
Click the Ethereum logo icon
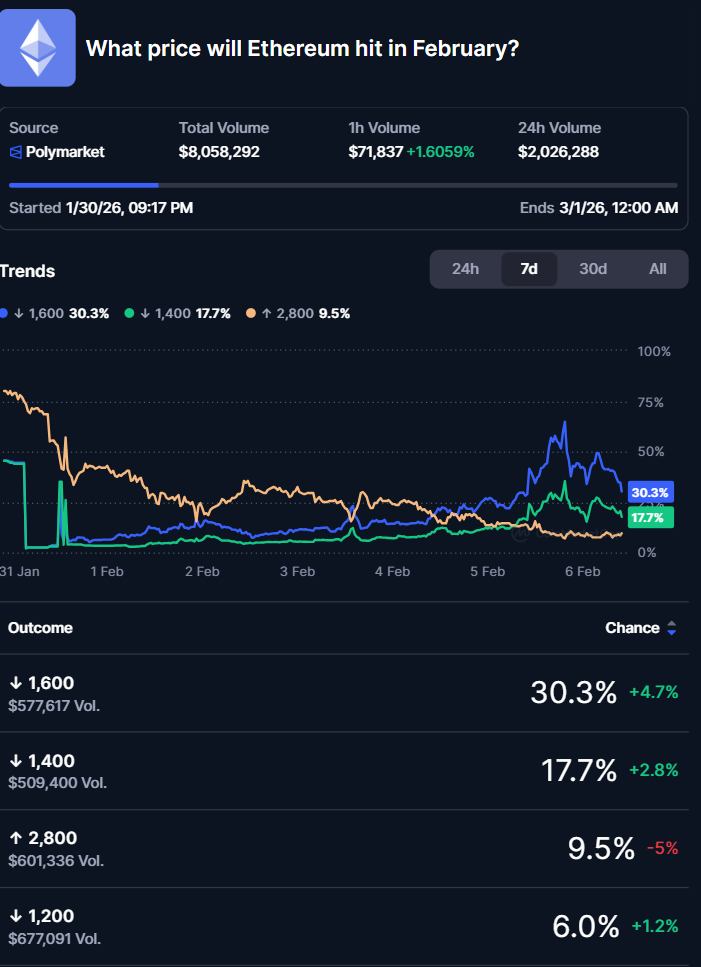point(38,48)
